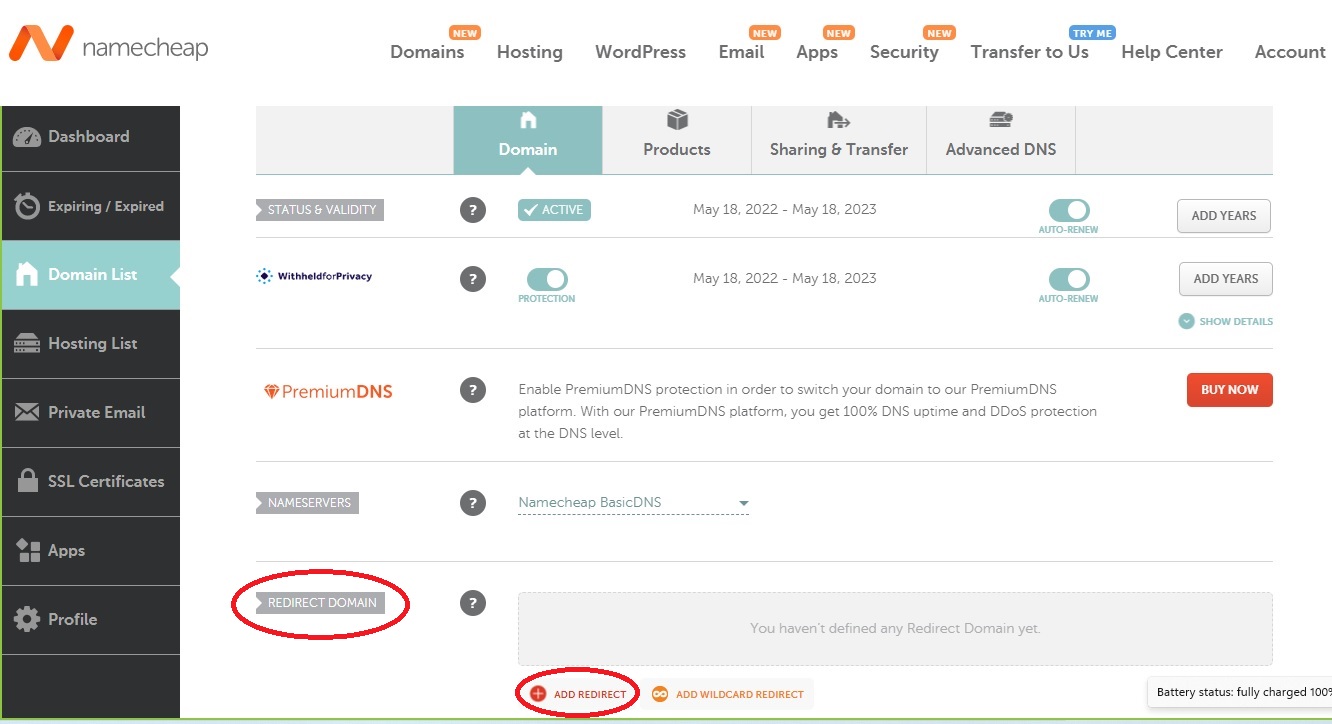
Task: Click the WithheldforPrivacy logo
Action: click(x=314, y=276)
